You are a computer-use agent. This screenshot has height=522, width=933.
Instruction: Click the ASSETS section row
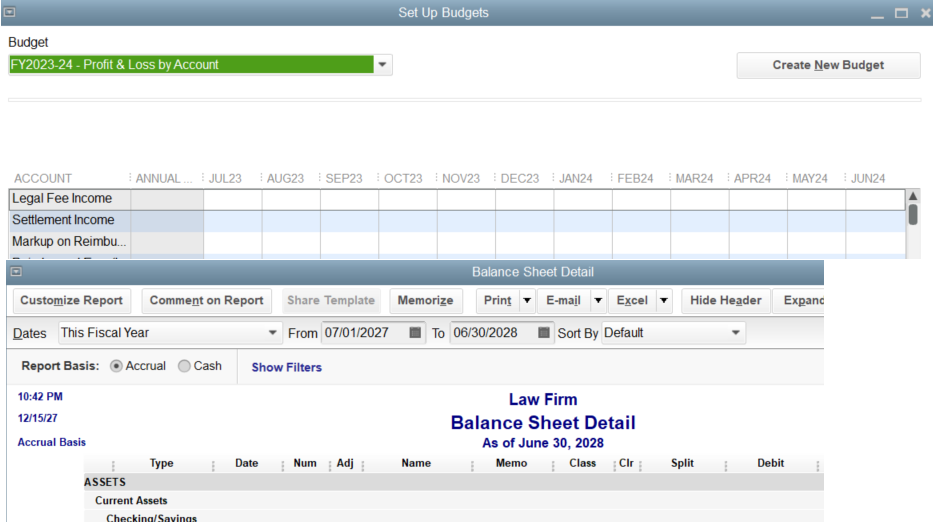pyautogui.click(x=453, y=482)
